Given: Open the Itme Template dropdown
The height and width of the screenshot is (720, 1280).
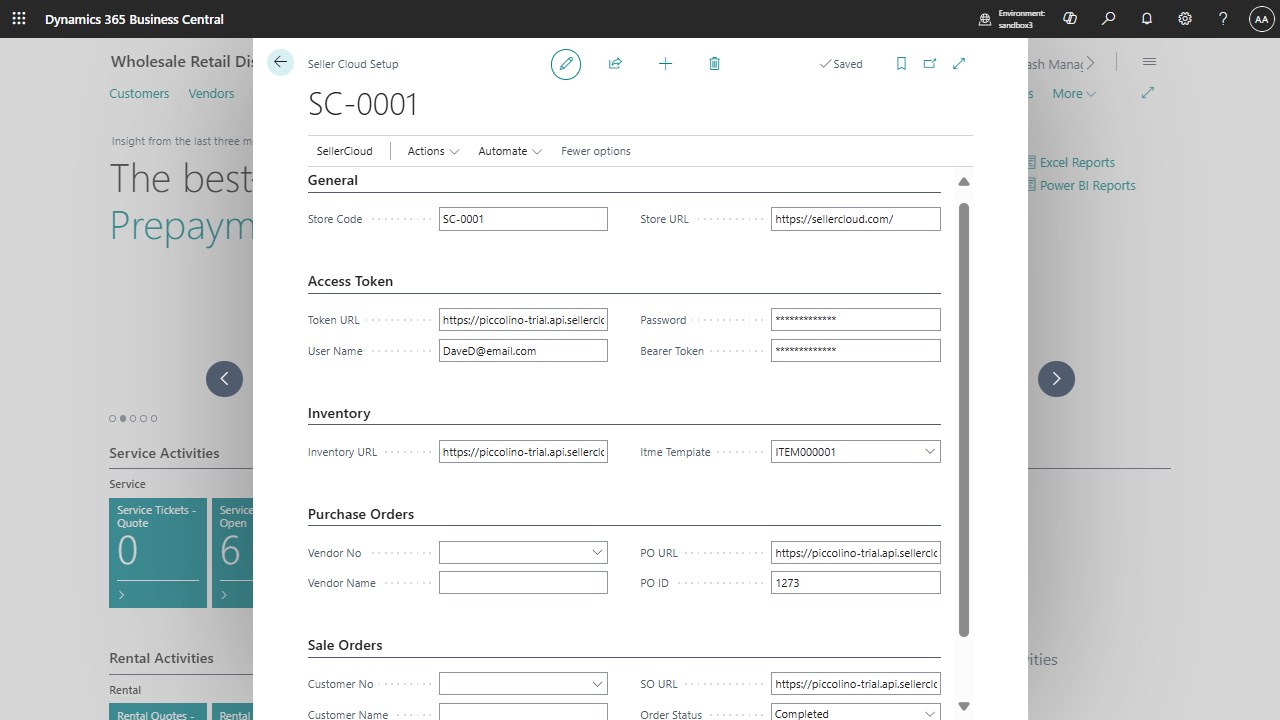Looking at the screenshot, I should (929, 452).
